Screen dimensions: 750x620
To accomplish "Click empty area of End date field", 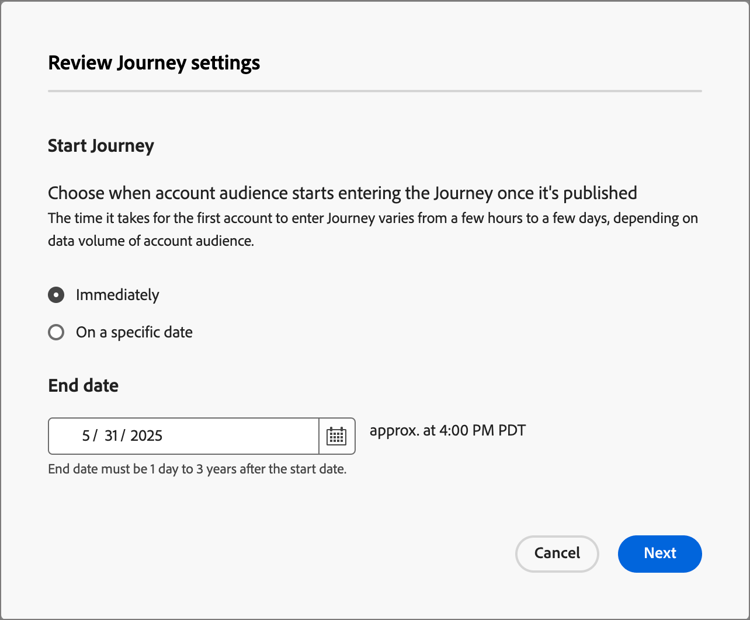I will pos(240,436).
